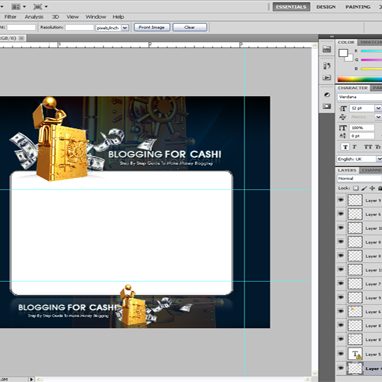Open the font size dropdown in Character panel

(378, 108)
